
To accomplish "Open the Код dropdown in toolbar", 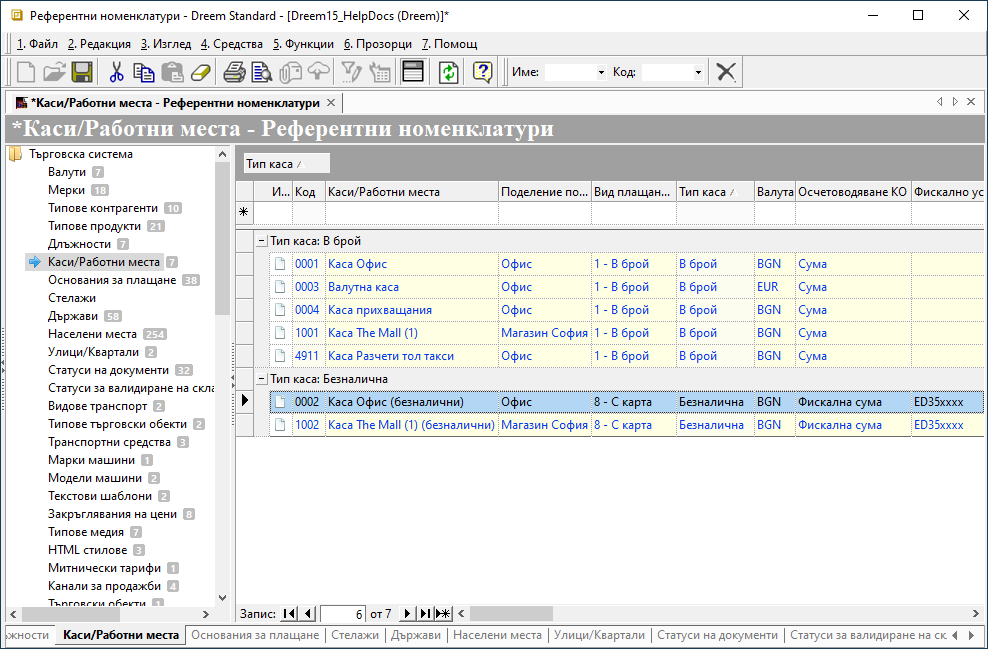I will (697, 73).
